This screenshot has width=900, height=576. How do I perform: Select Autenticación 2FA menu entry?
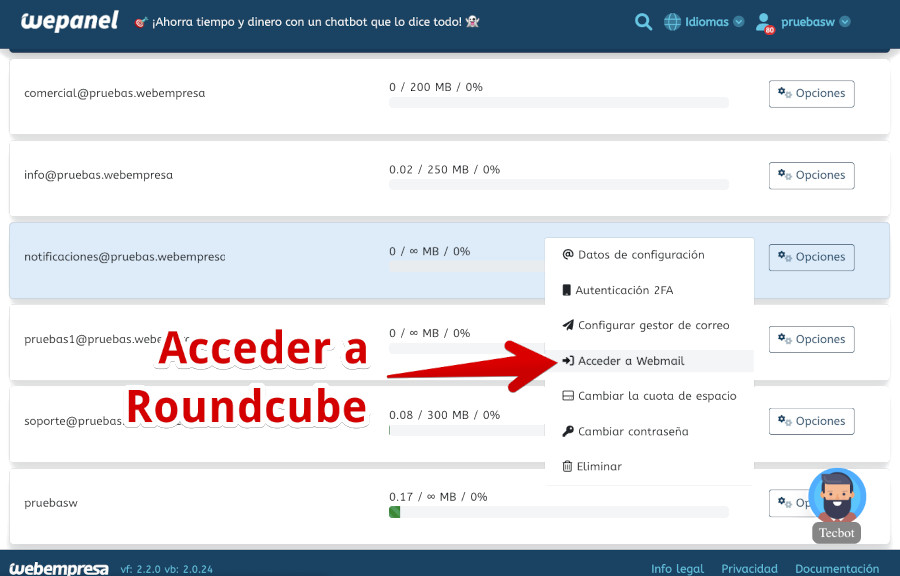649,290
